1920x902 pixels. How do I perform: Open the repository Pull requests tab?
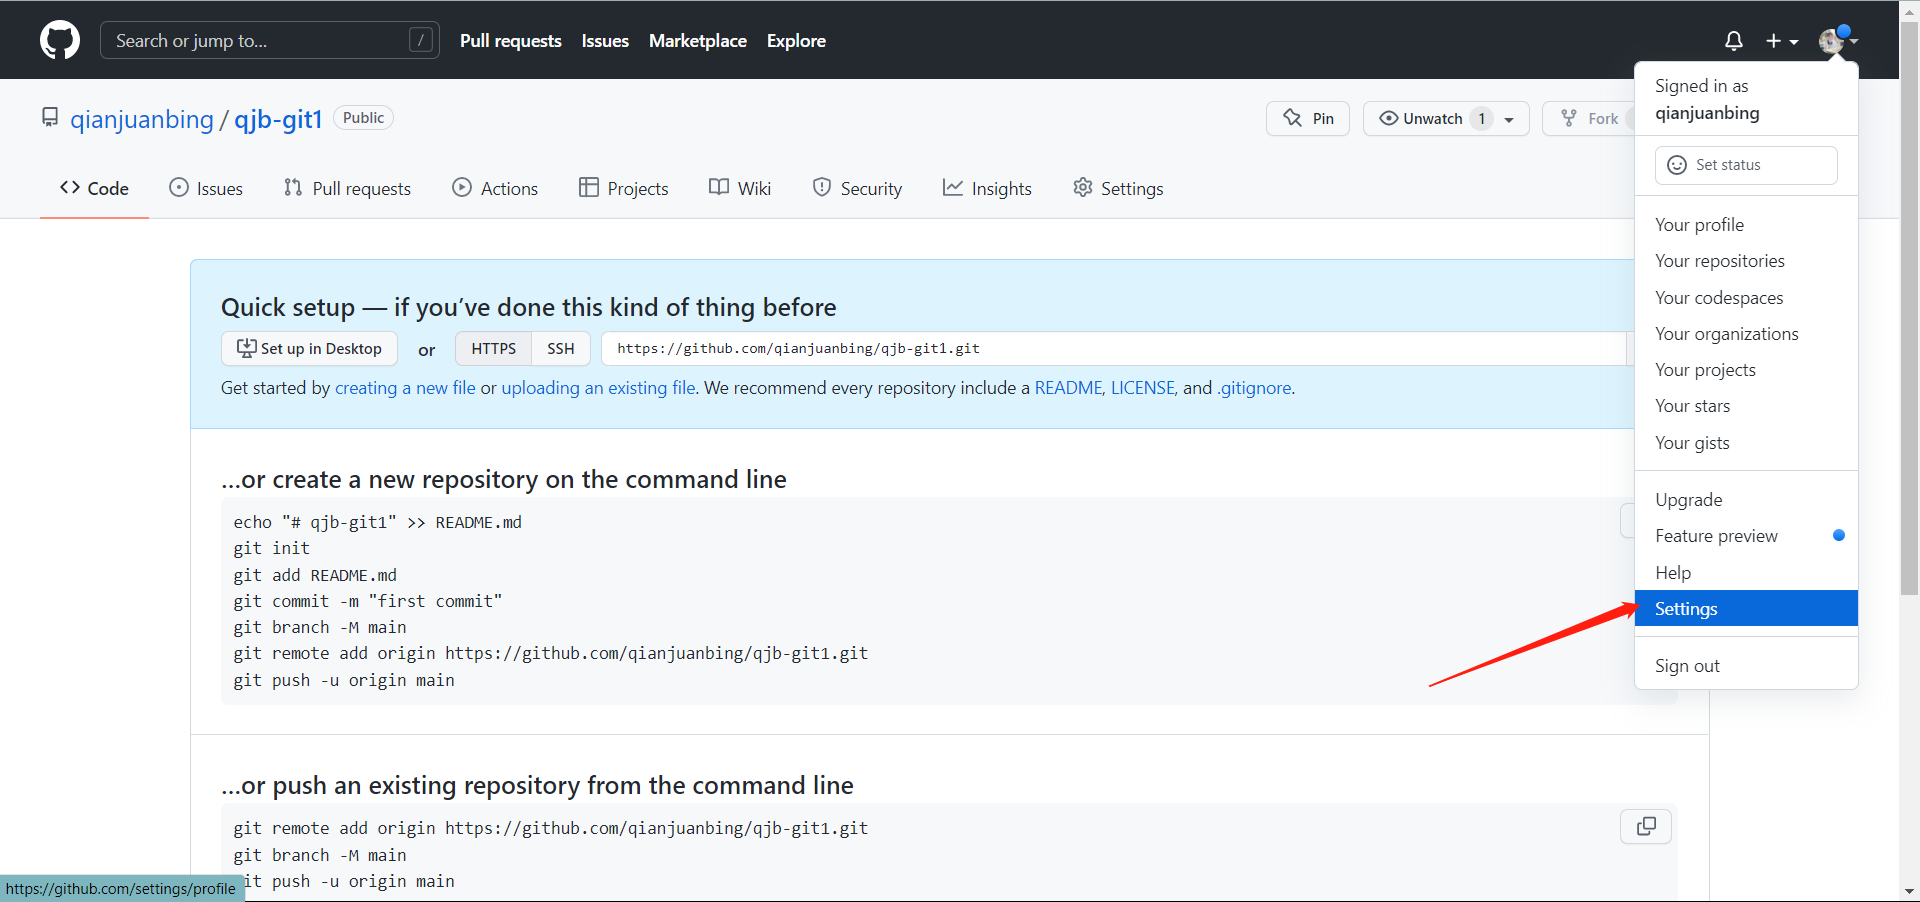(x=347, y=188)
